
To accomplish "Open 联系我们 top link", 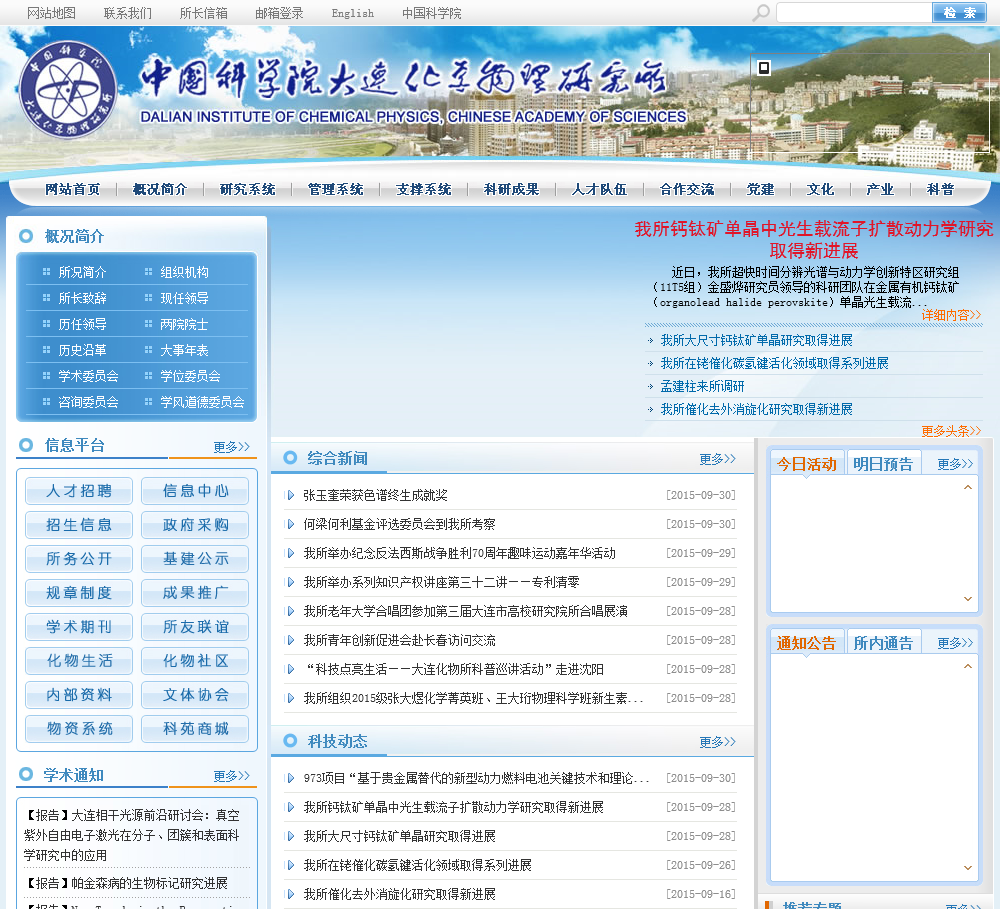I will point(128,13).
